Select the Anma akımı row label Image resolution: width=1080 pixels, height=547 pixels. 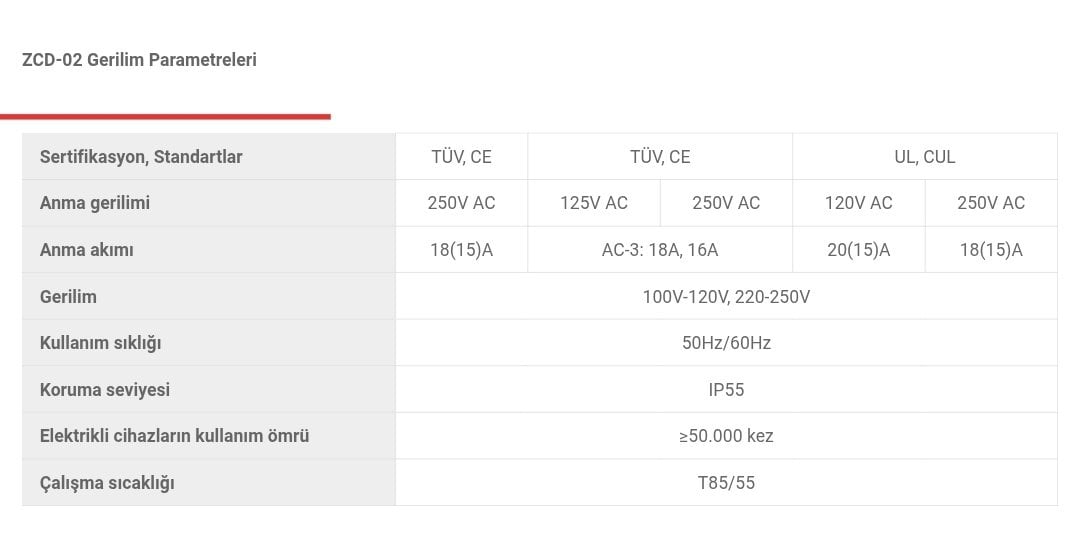pyautogui.click(x=86, y=250)
